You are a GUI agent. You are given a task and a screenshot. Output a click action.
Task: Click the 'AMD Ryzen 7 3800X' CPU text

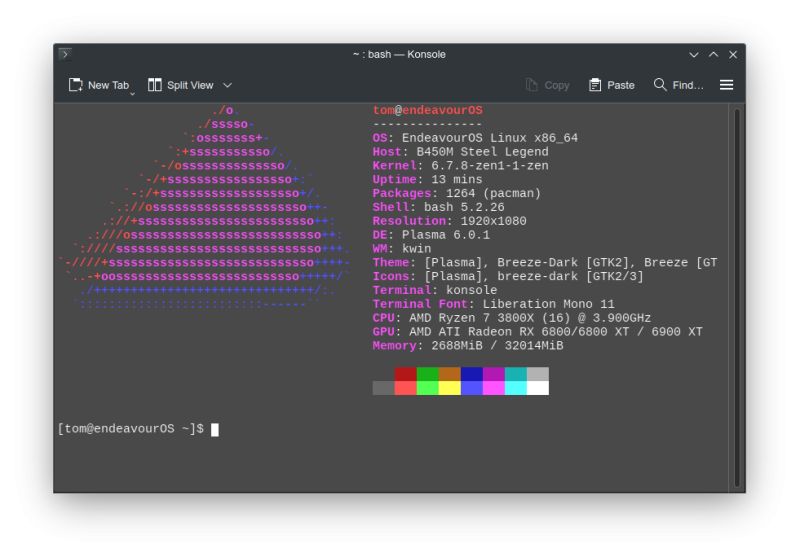[471, 318]
